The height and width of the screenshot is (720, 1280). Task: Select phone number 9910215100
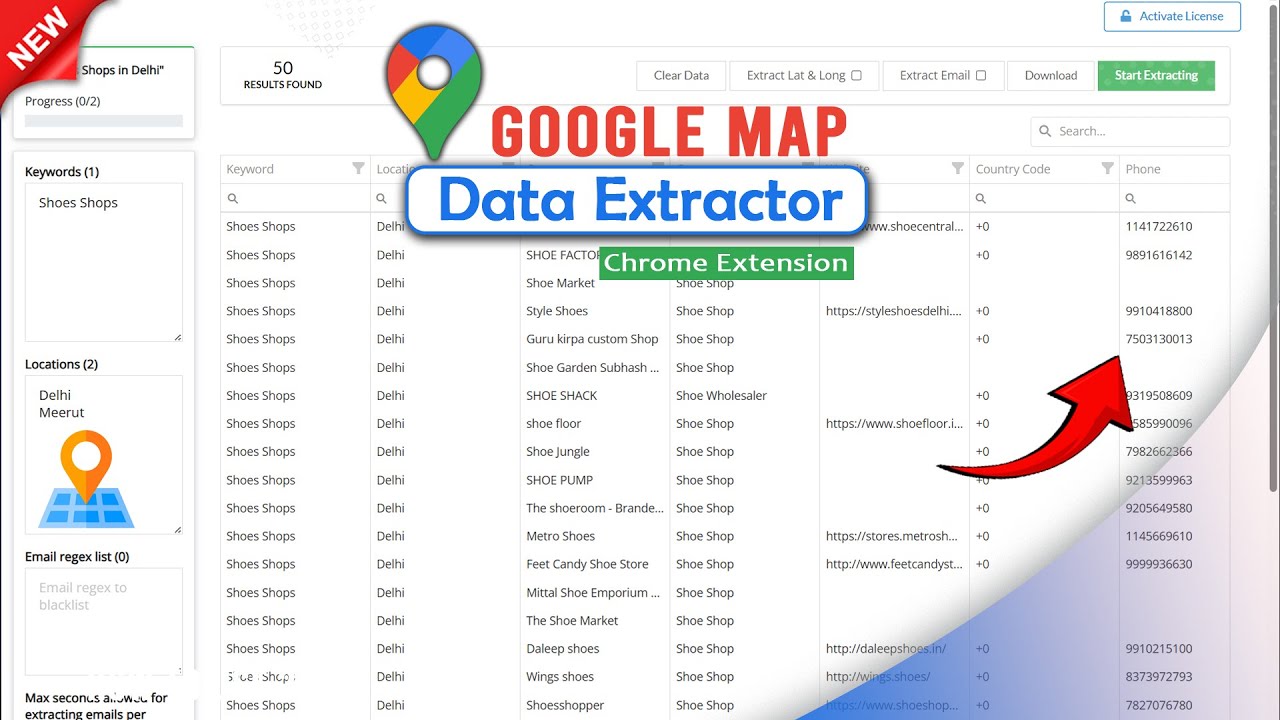tap(1159, 648)
